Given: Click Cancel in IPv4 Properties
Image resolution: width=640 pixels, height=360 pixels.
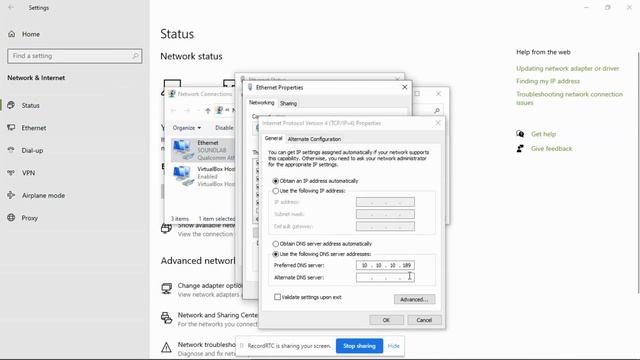Looking at the screenshot, I should coord(424,320).
